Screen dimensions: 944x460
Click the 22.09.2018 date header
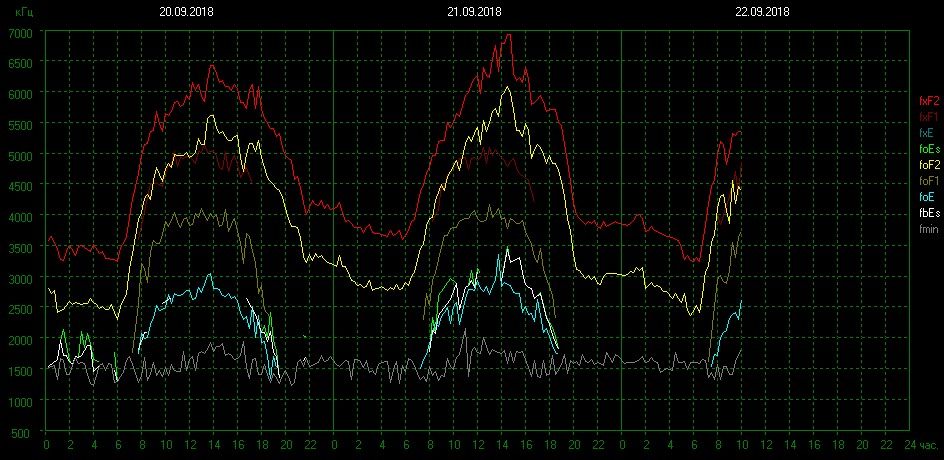pyautogui.click(x=762, y=12)
